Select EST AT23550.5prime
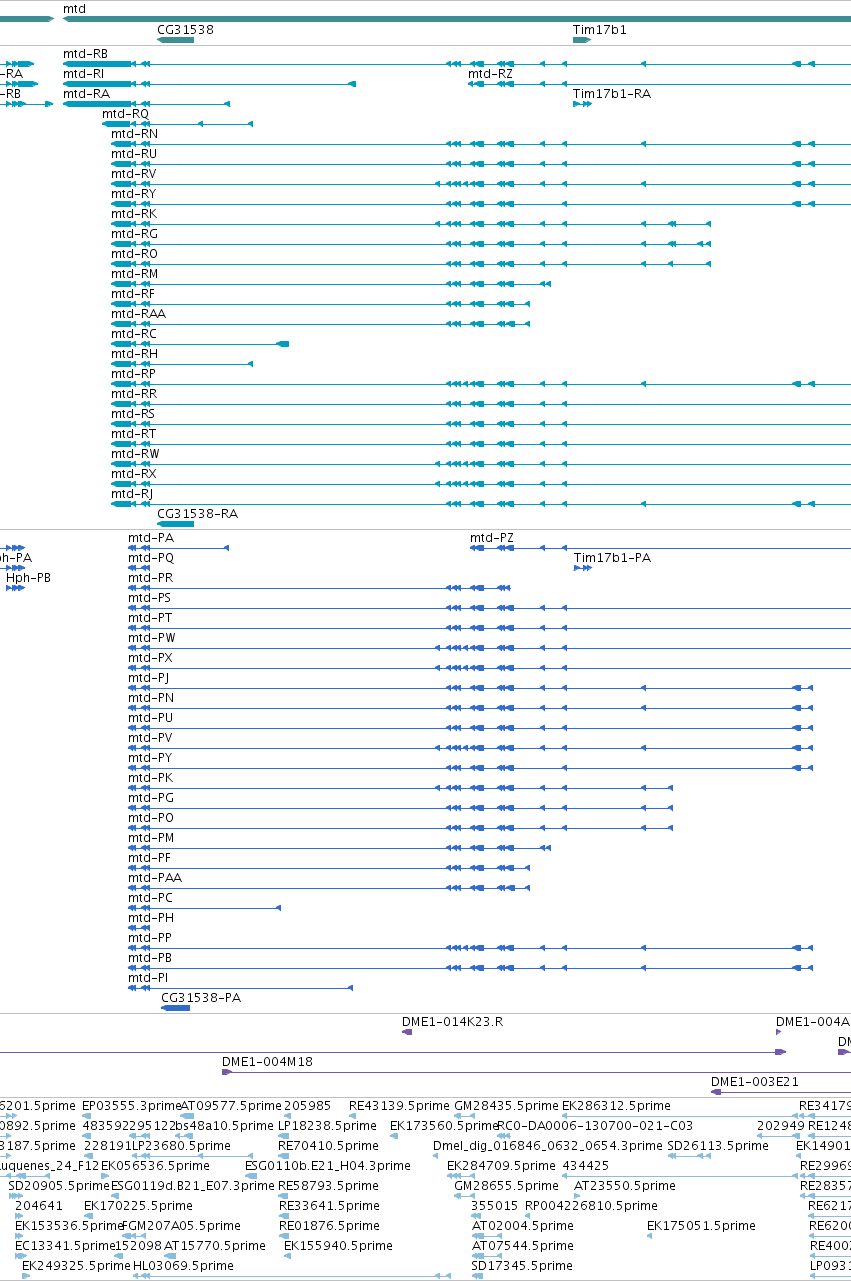 (x=624, y=1186)
